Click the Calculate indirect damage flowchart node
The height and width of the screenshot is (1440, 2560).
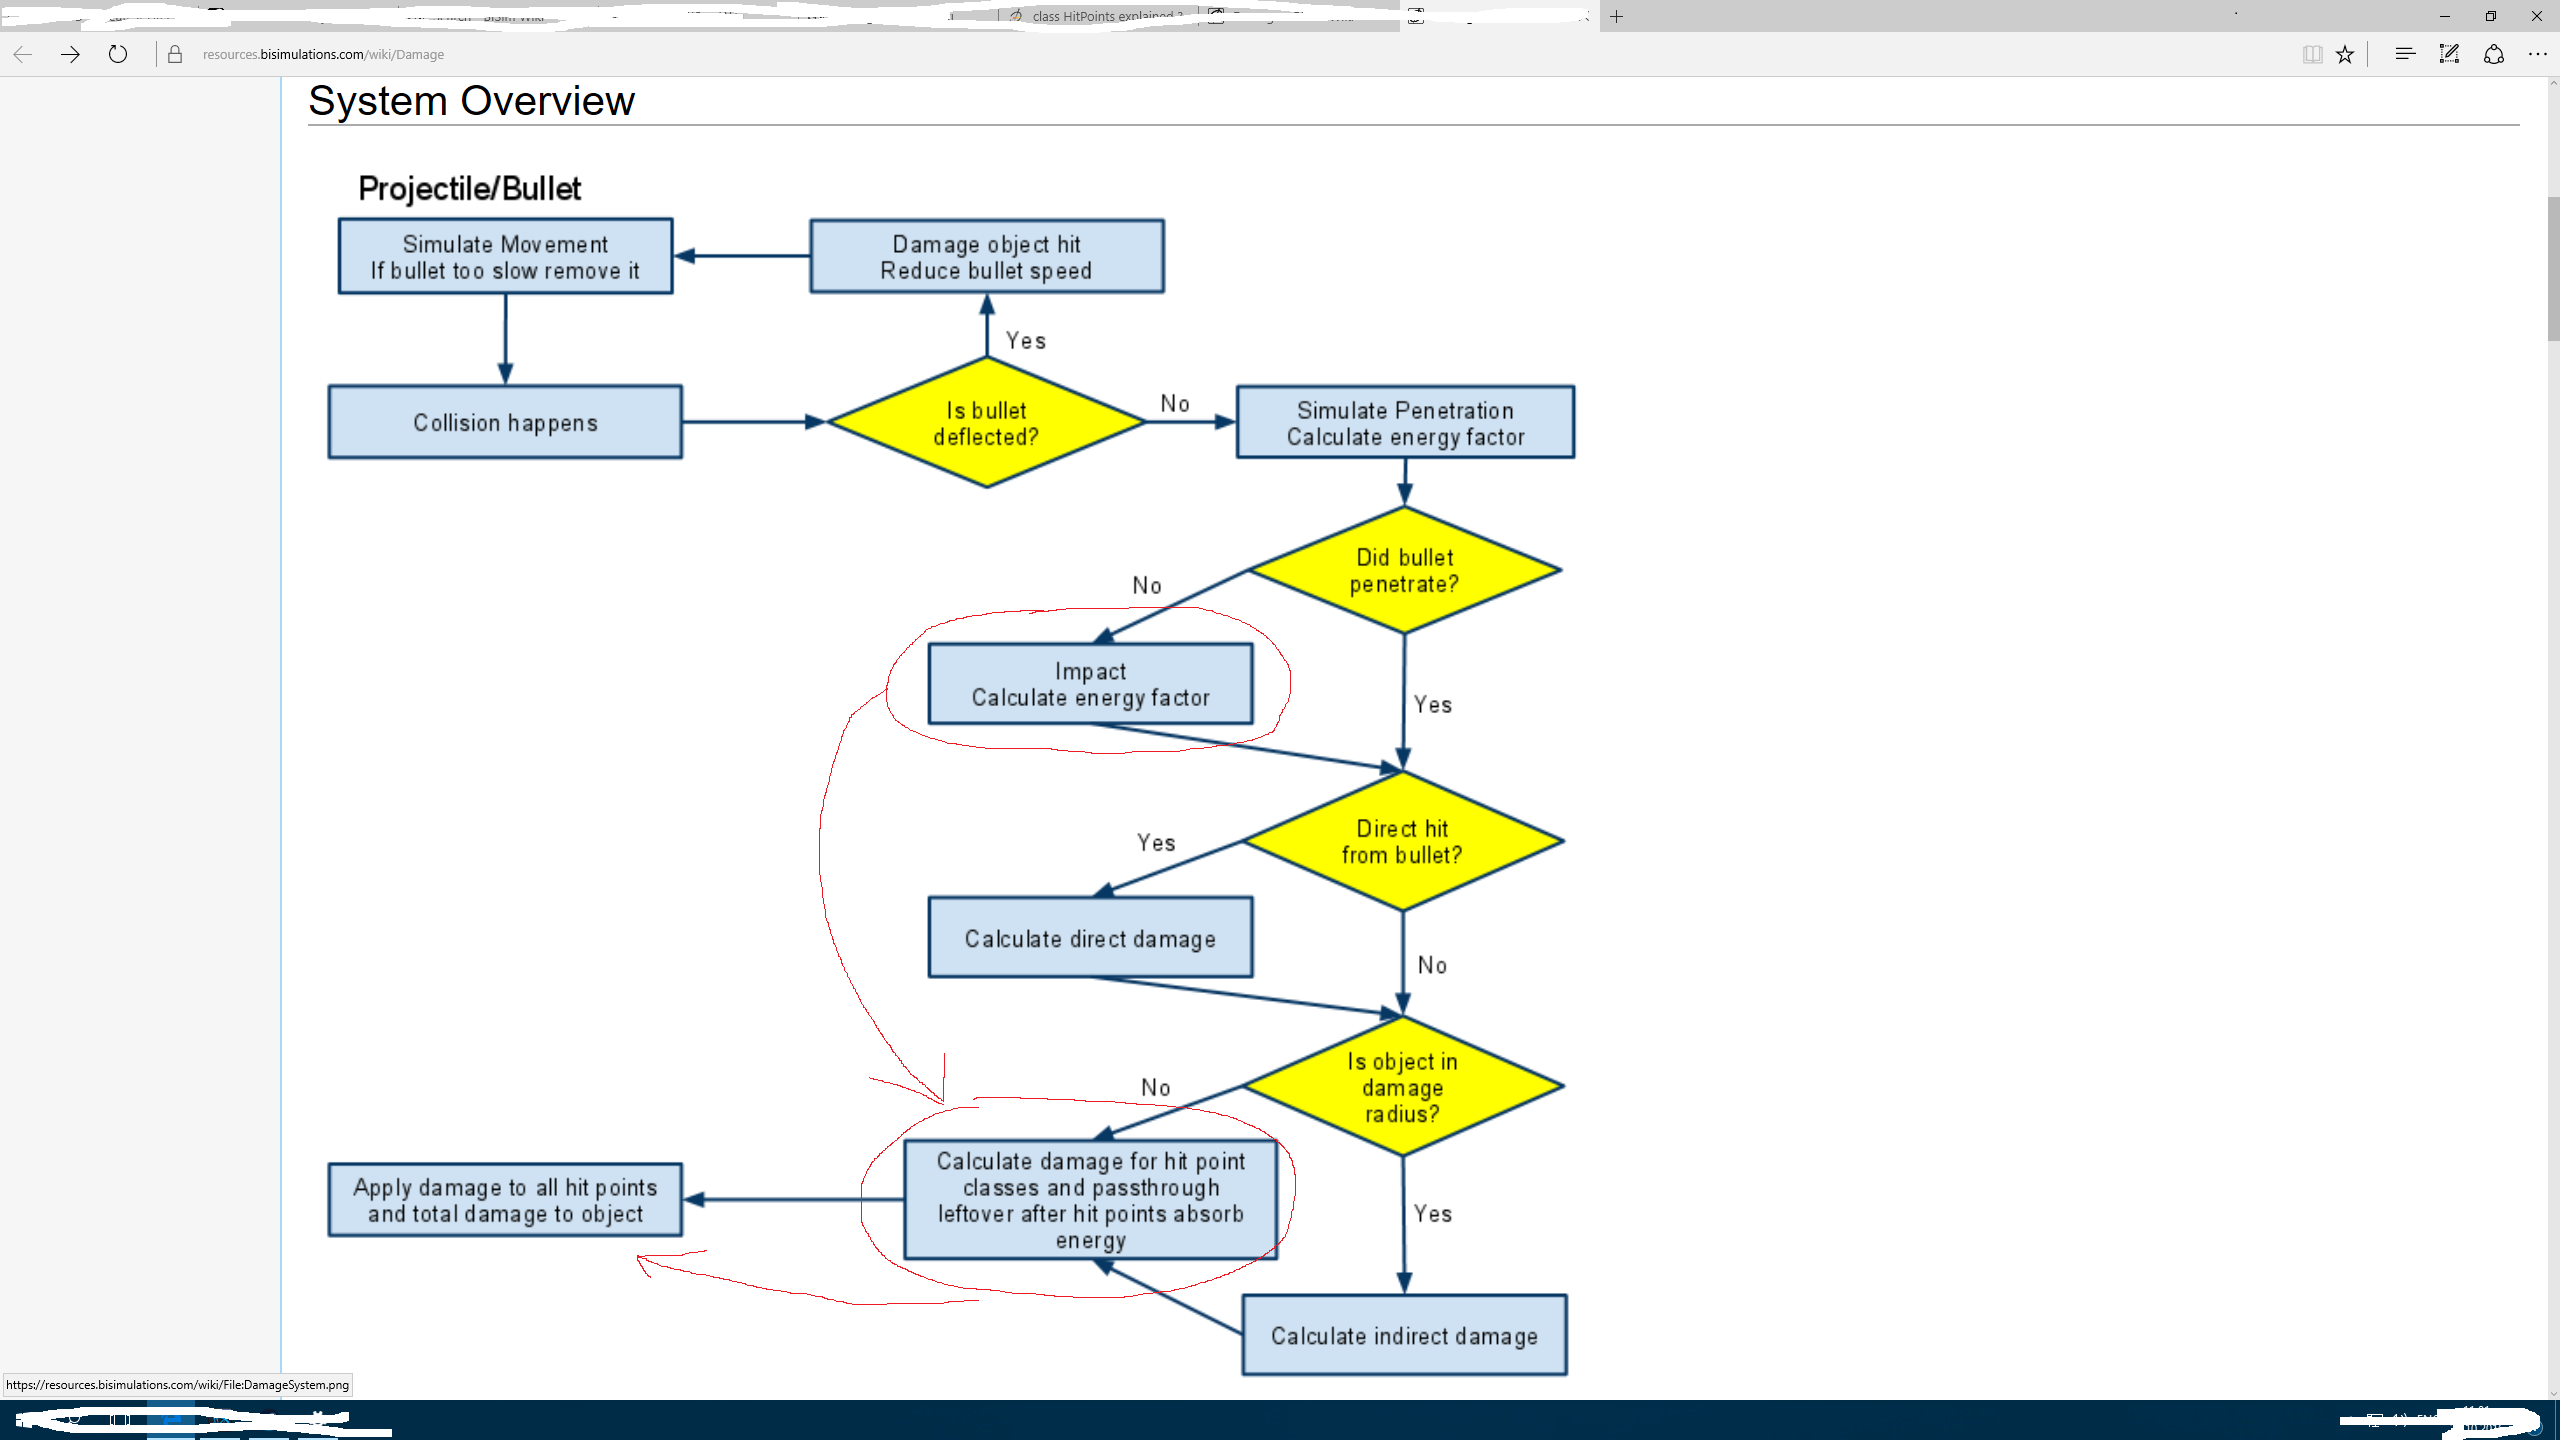click(1403, 1336)
